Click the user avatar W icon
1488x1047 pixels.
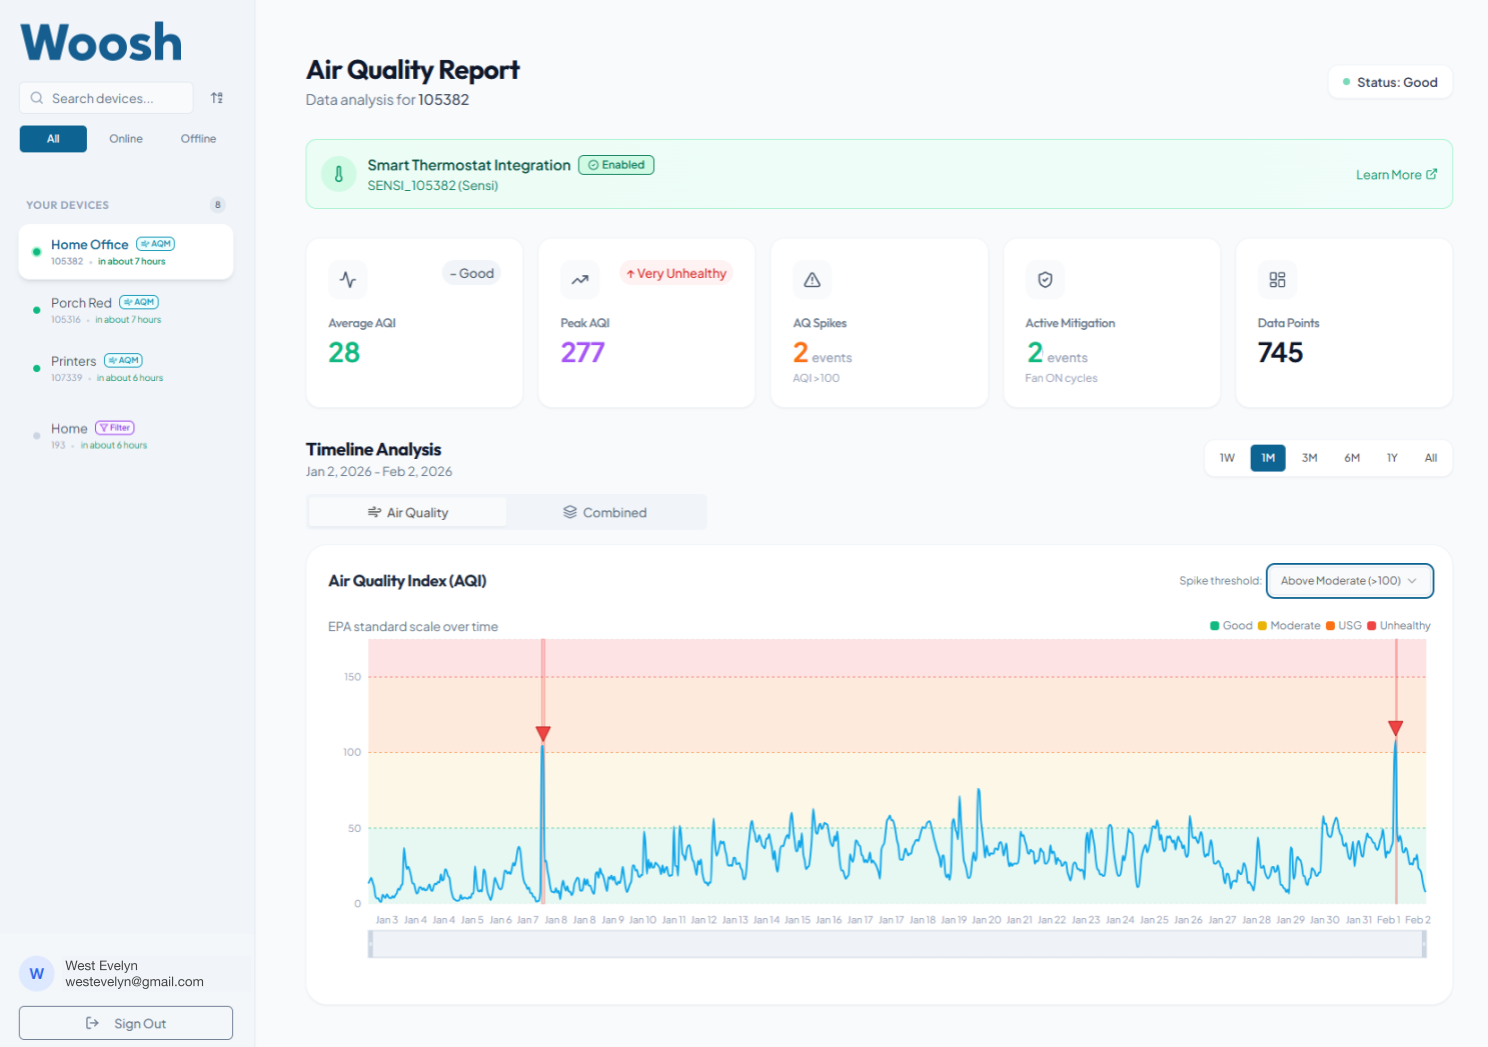[x=37, y=973]
